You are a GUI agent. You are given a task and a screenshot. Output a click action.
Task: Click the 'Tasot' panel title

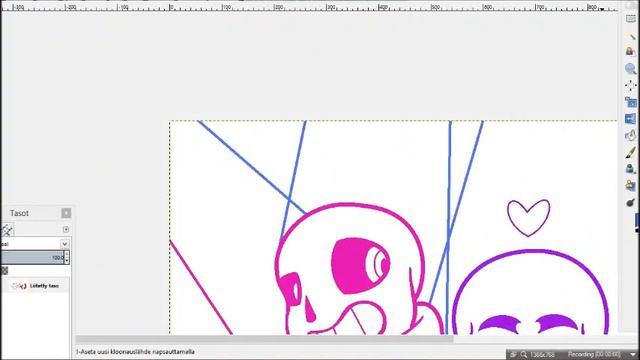(19, 213)
